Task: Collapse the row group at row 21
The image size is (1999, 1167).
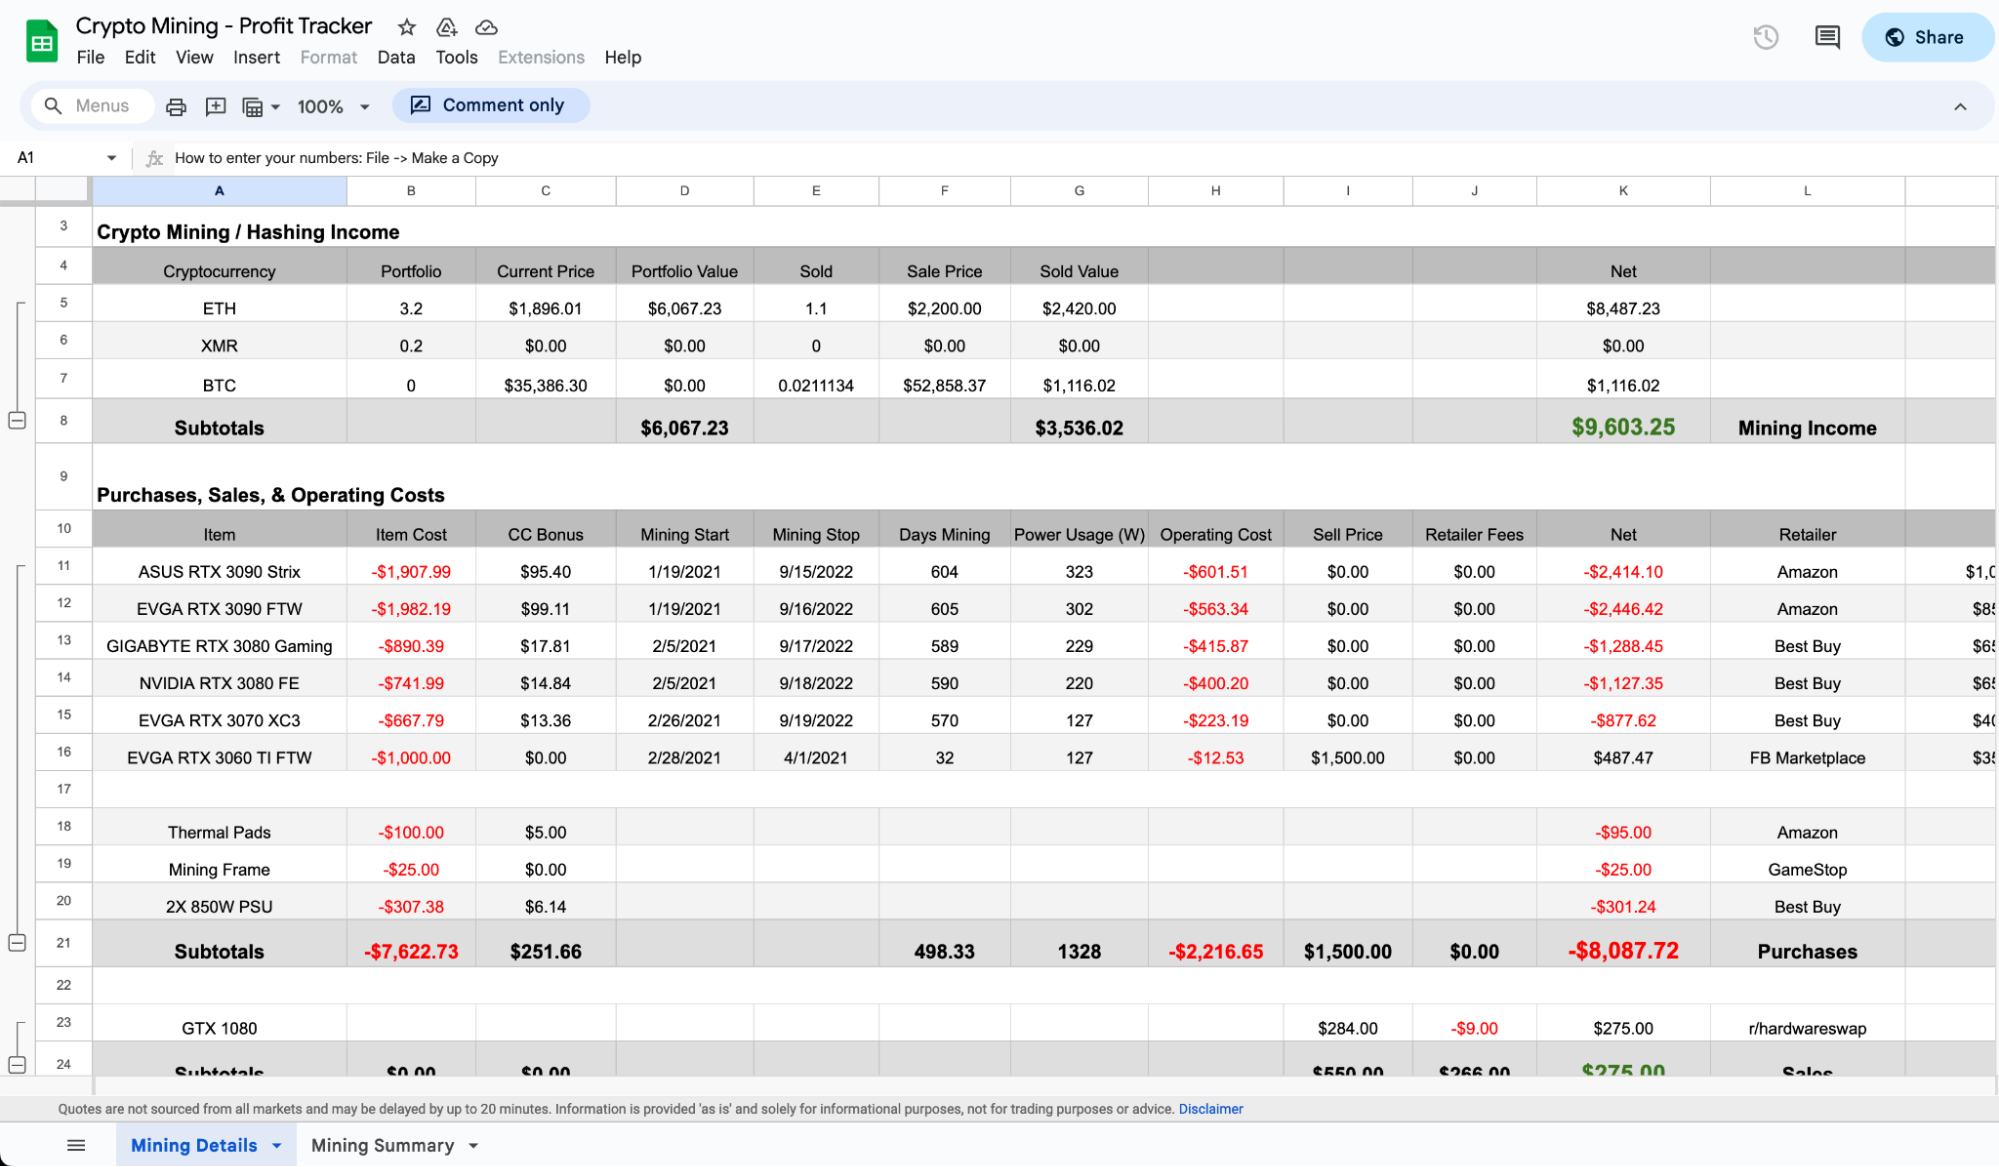Action: 17,942
